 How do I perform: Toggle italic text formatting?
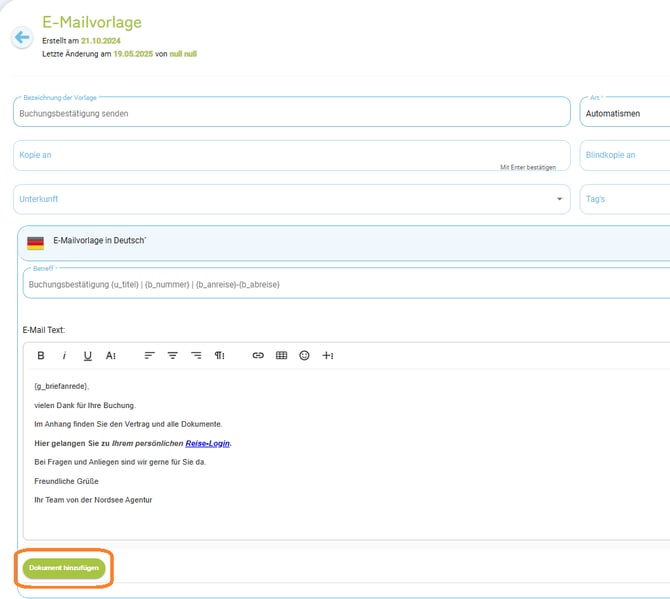coord(64,355)
